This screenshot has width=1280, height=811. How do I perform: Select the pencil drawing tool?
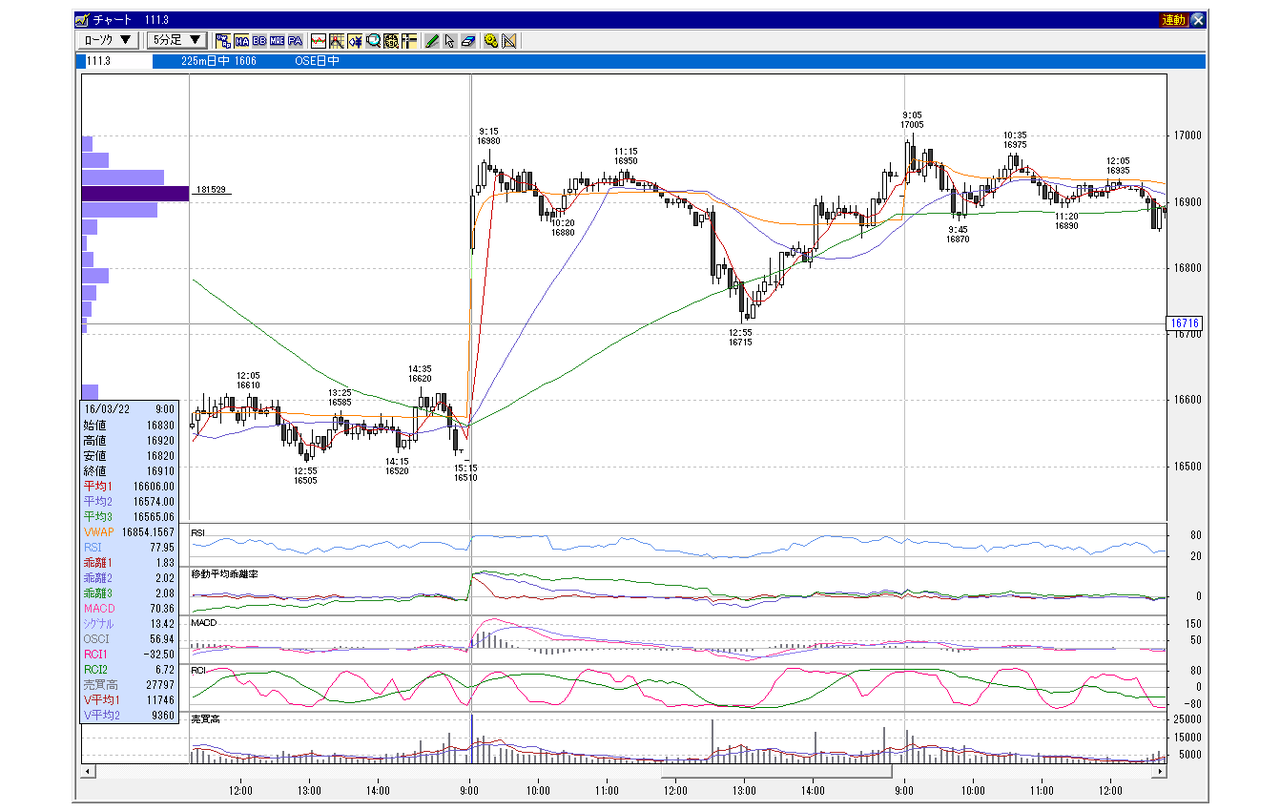(432, 41)
